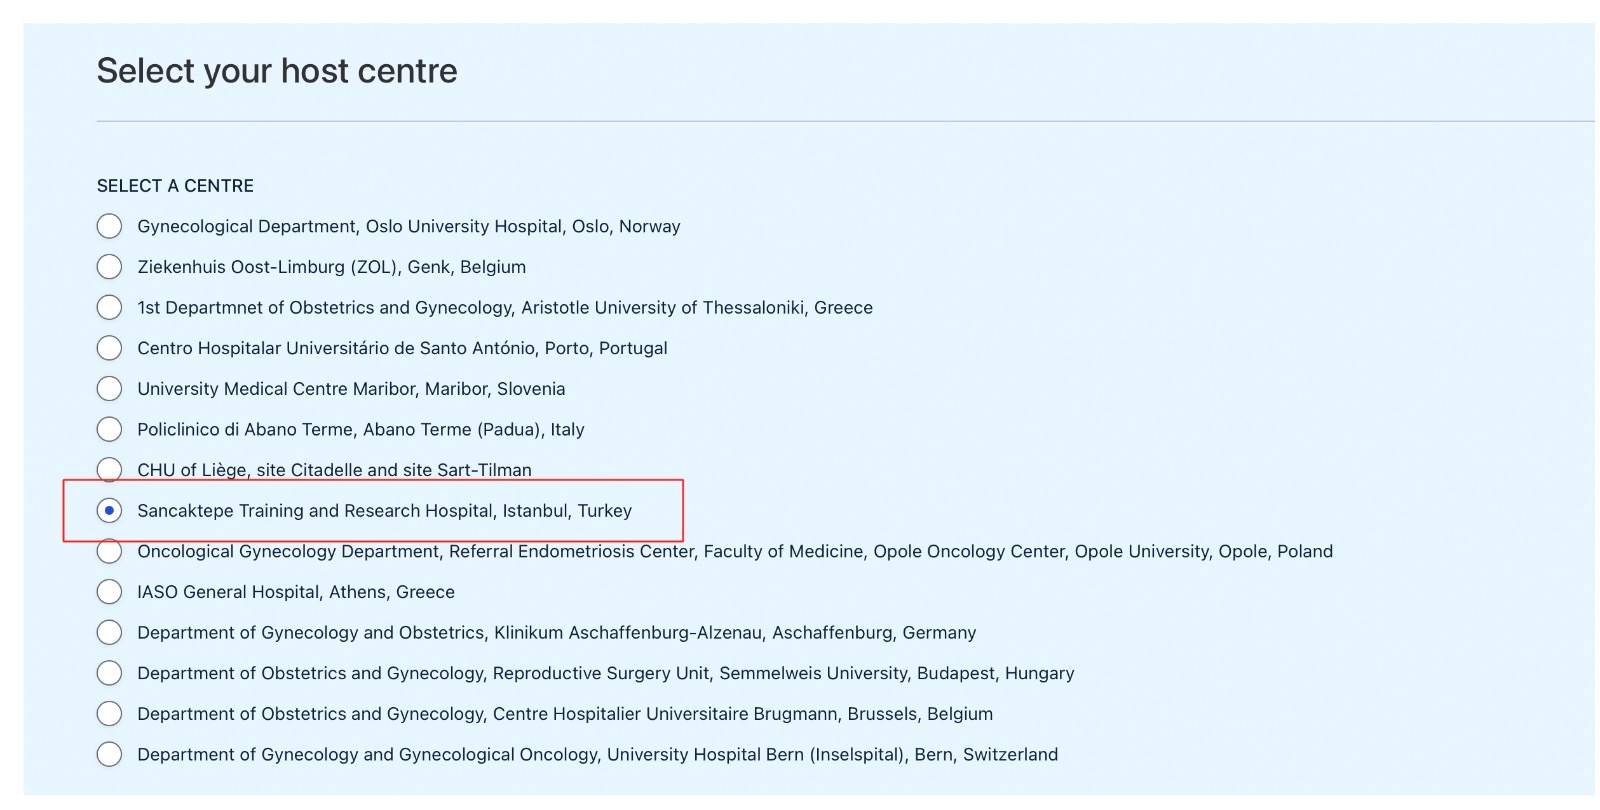Click the Oslo, Norway option label text
The image size is (1600, 810).
pos(408,227)
